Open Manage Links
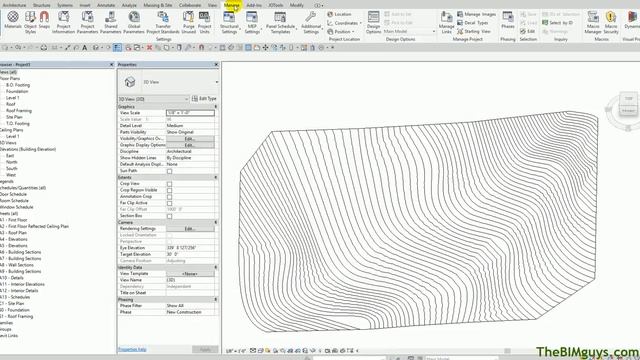Image resolution: width=640 pixels, height=360 pixels. [447, 22]
